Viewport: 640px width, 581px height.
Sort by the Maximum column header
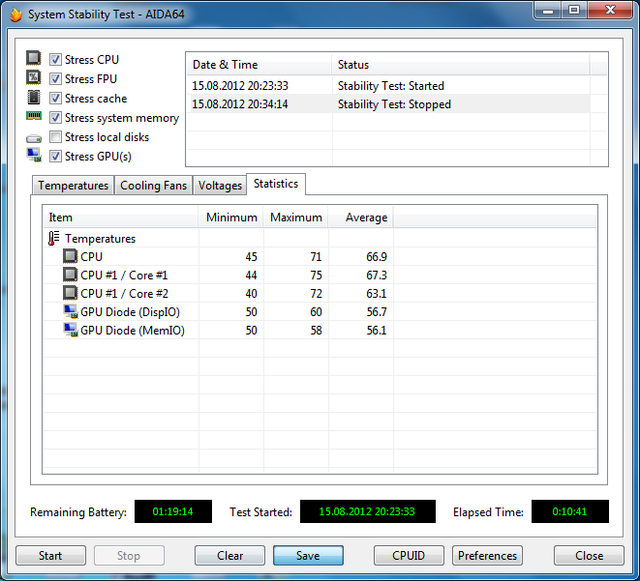(296, 217)
